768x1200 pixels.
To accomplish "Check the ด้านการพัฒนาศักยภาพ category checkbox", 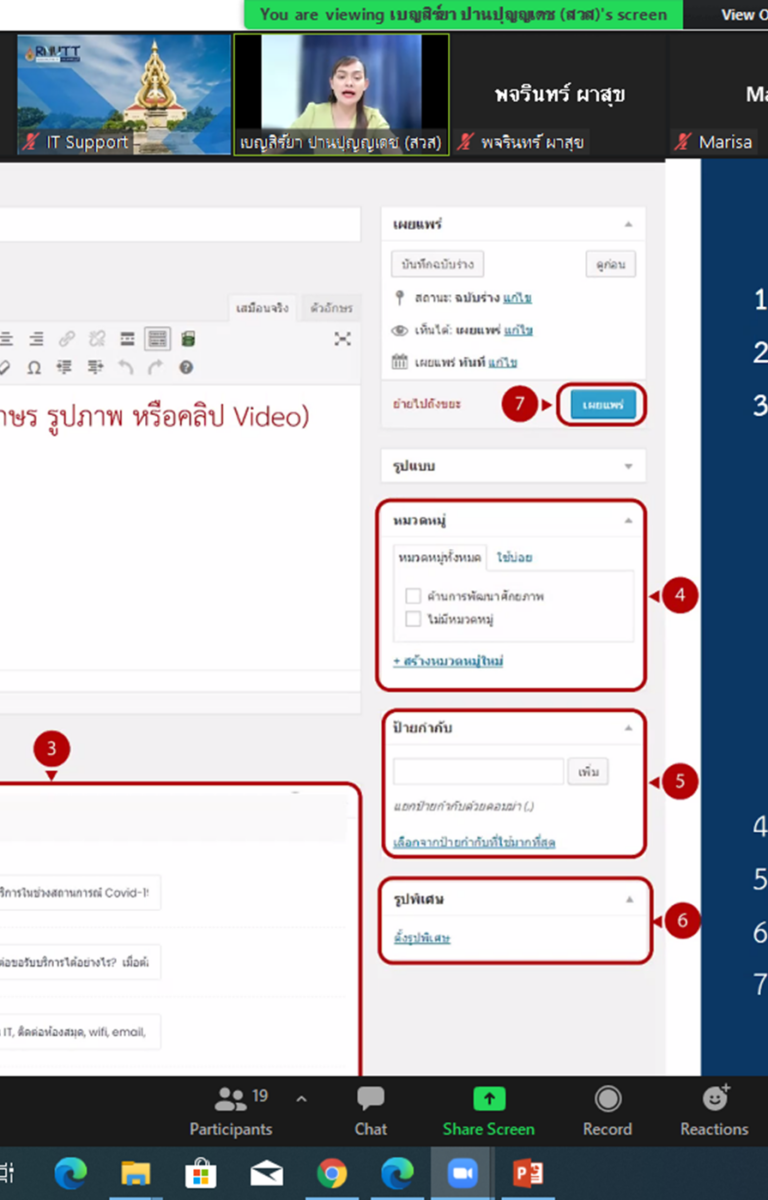I will 413,596.
